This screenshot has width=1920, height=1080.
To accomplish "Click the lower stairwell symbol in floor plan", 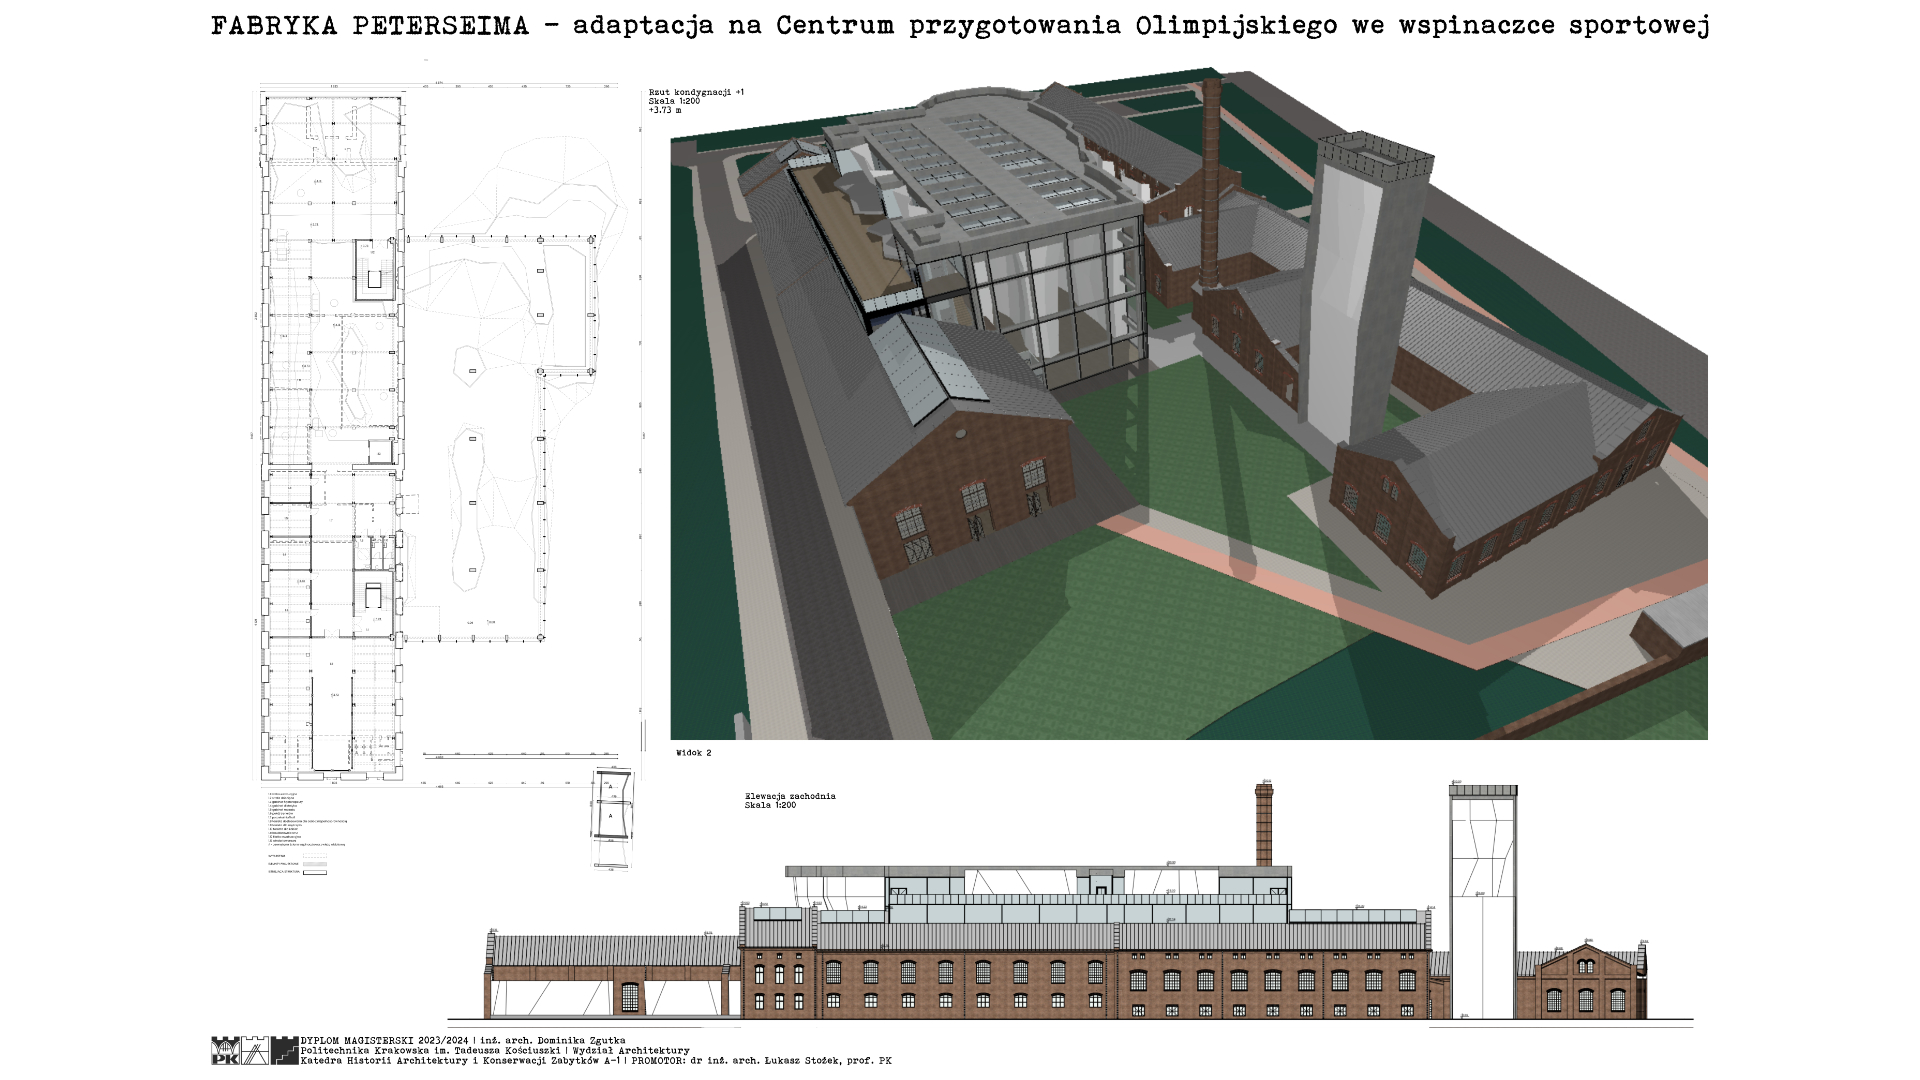I will 374,596.
